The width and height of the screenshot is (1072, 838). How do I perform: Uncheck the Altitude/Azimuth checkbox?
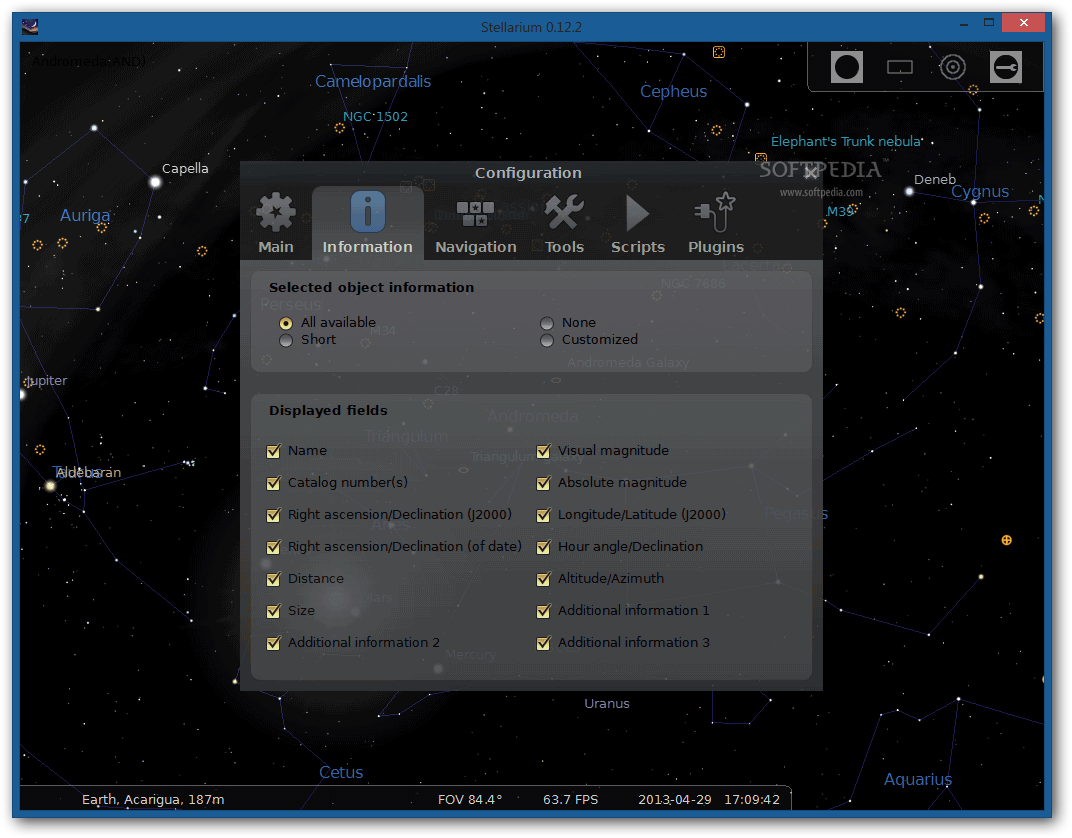click(x=544, y=580)
